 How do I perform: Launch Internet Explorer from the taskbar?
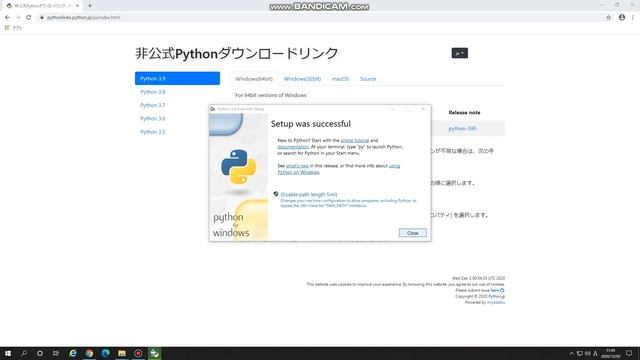73,353
